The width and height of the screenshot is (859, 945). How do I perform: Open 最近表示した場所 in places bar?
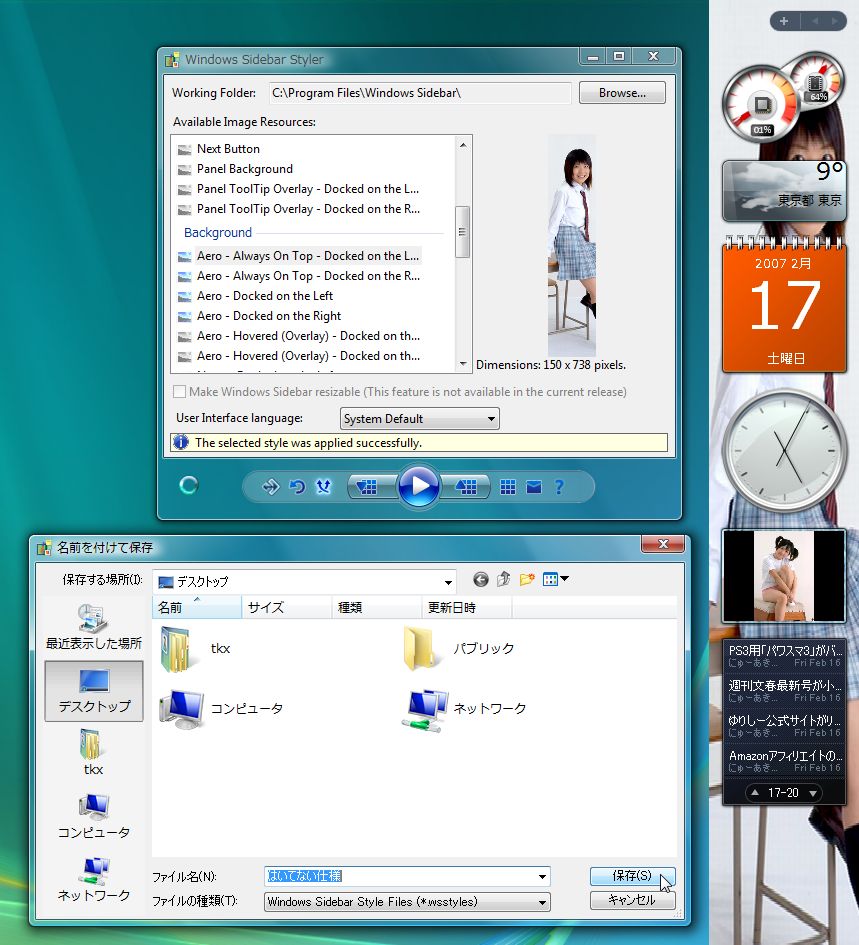[x=93, y=627]
